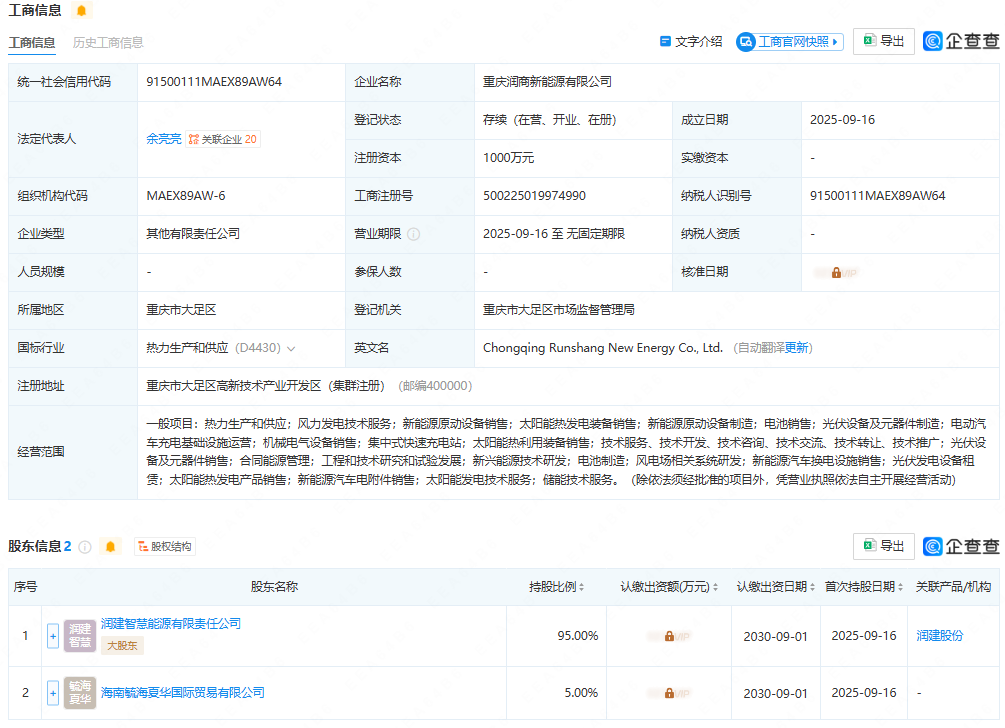Image resolution: width=1005 pixels, height=728 pixels.
Task: Switch to 历史工商信息 tab
Action: click(108, 43)
